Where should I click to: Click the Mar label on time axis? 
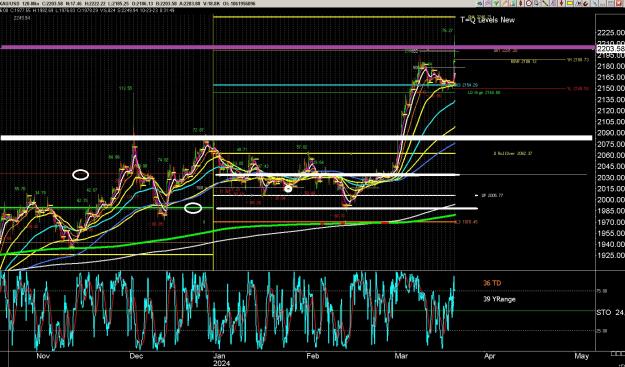pos(400,356)
